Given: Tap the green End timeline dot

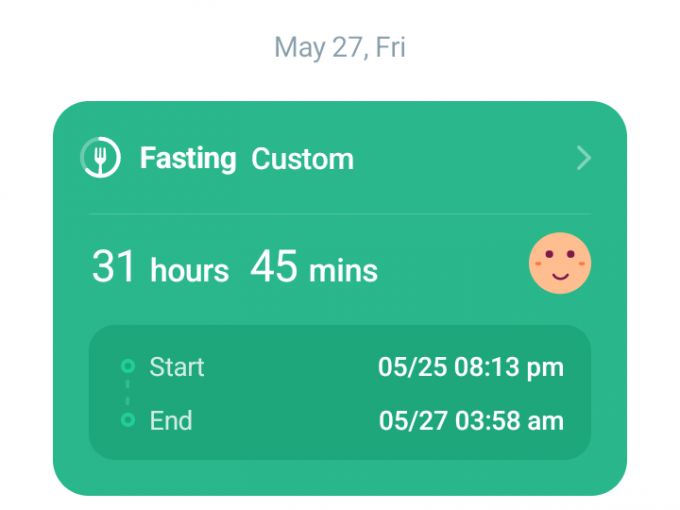Looking at the screenshot, I should [x=127, y=420].
